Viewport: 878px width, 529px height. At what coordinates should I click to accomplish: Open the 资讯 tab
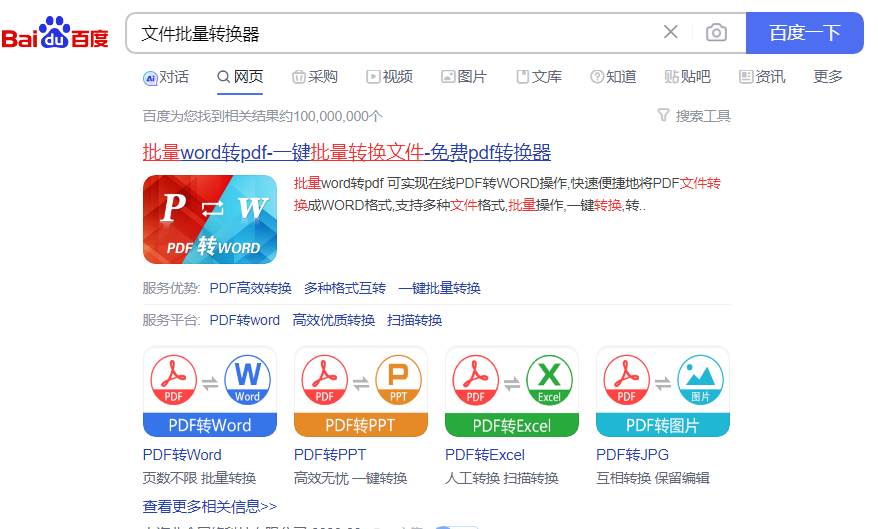(762, 77)
